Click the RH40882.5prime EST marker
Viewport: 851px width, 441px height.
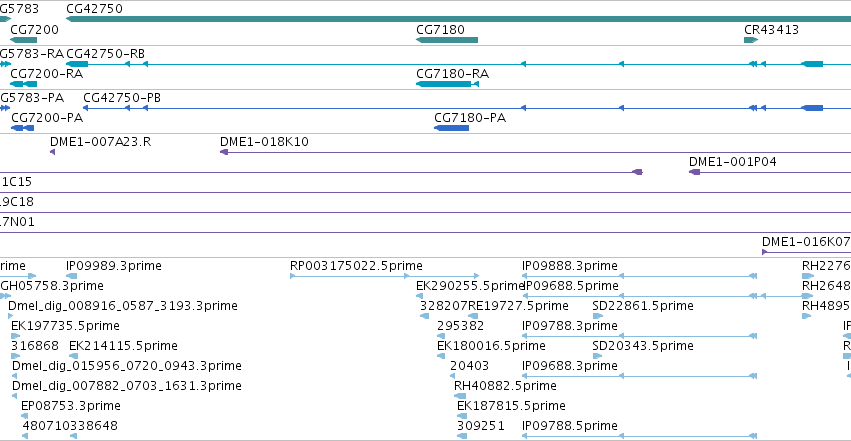pyautogui.click(x=460, y=396)
